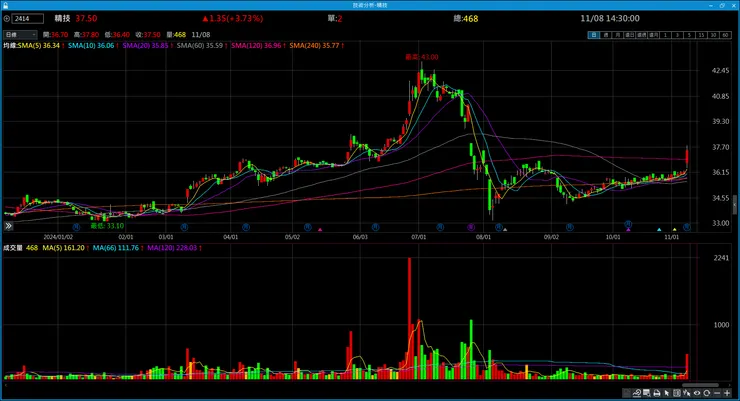Click the purple circle marker before 08/01
The image size is (740, 401).
(471, 227)
